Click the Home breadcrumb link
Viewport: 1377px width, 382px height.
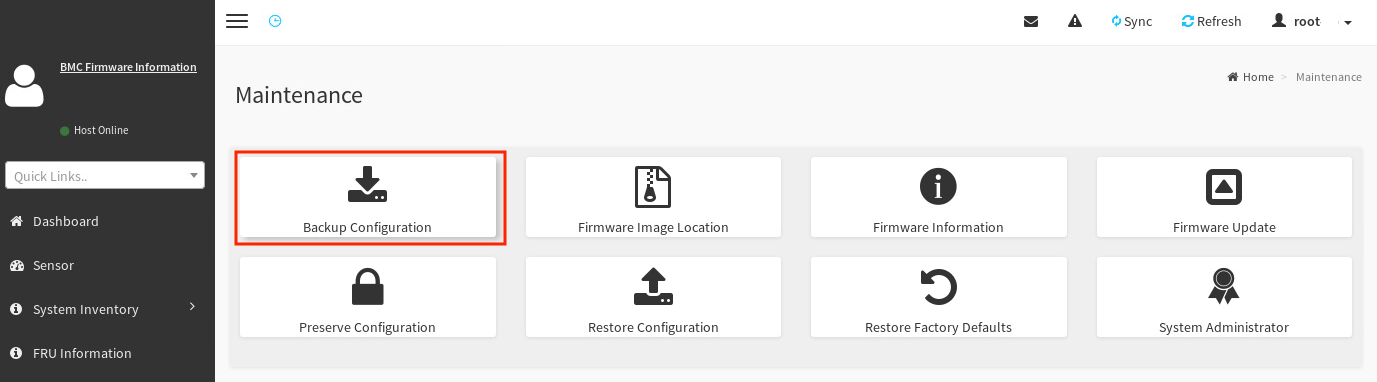pyautogui.click(x=1250, y=77)
